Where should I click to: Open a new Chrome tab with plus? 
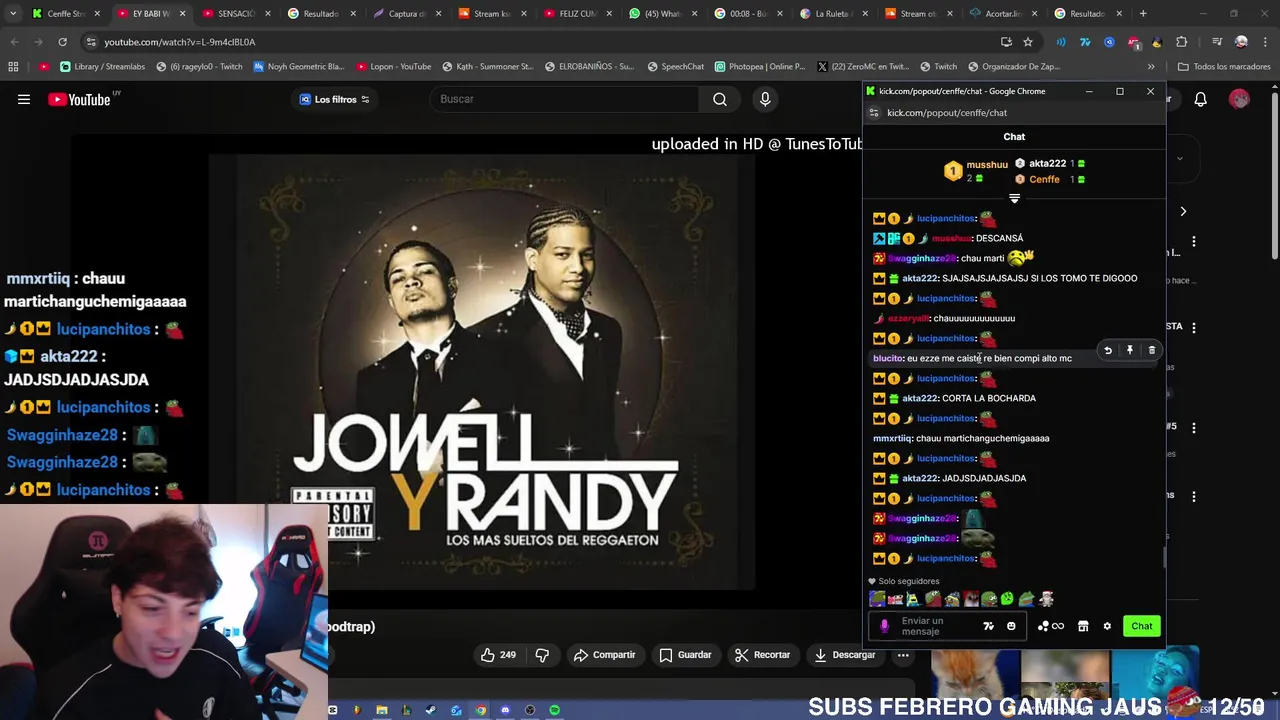point(1144,14)
